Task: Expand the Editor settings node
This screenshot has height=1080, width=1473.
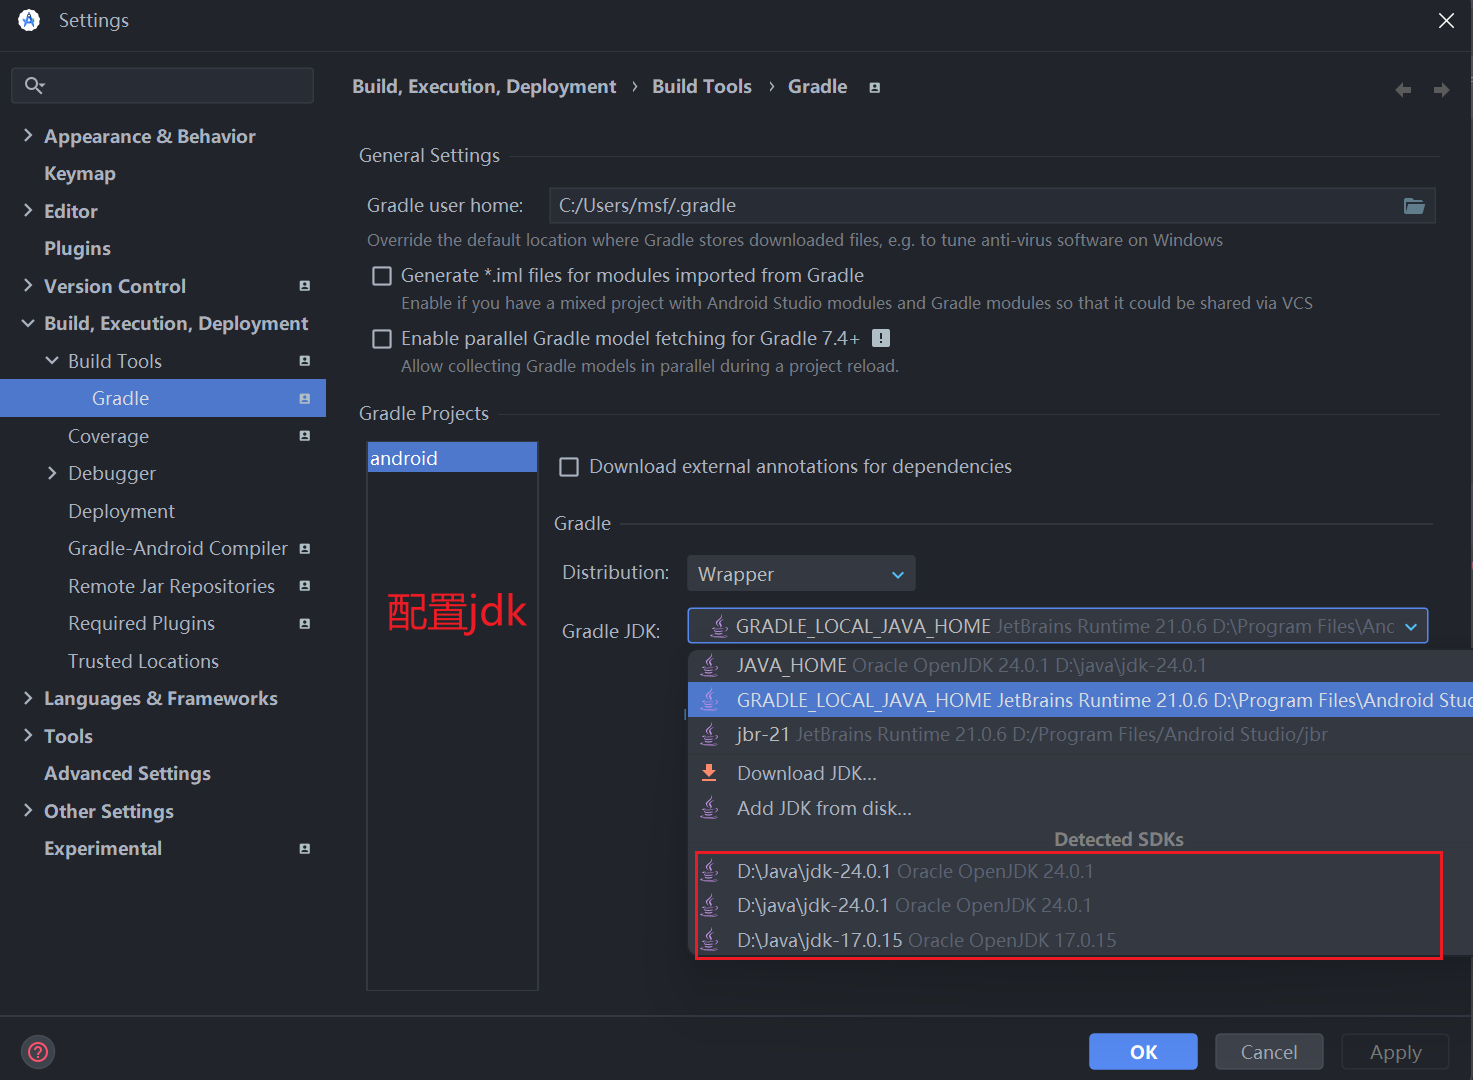Action: (28, 210)
